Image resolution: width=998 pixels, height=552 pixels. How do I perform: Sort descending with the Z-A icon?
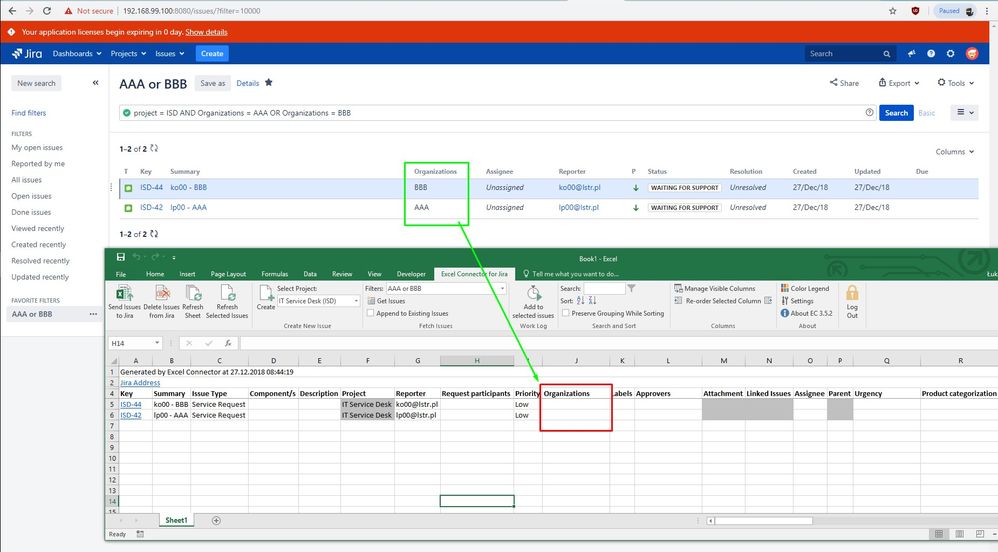tap(593, 301)
